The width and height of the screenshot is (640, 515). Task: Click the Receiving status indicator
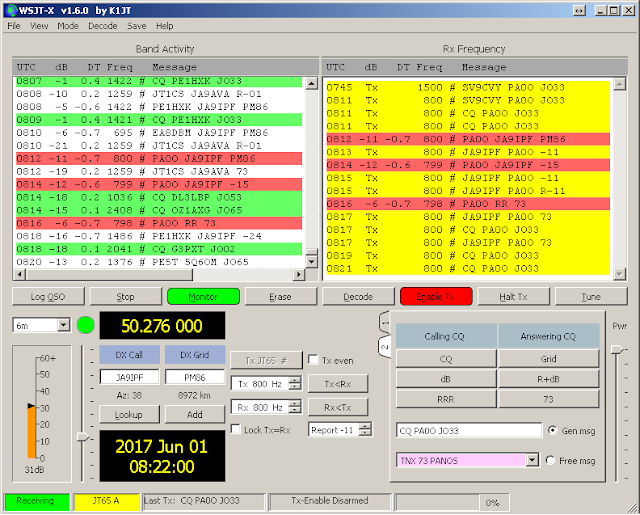(x=37, y=502)
